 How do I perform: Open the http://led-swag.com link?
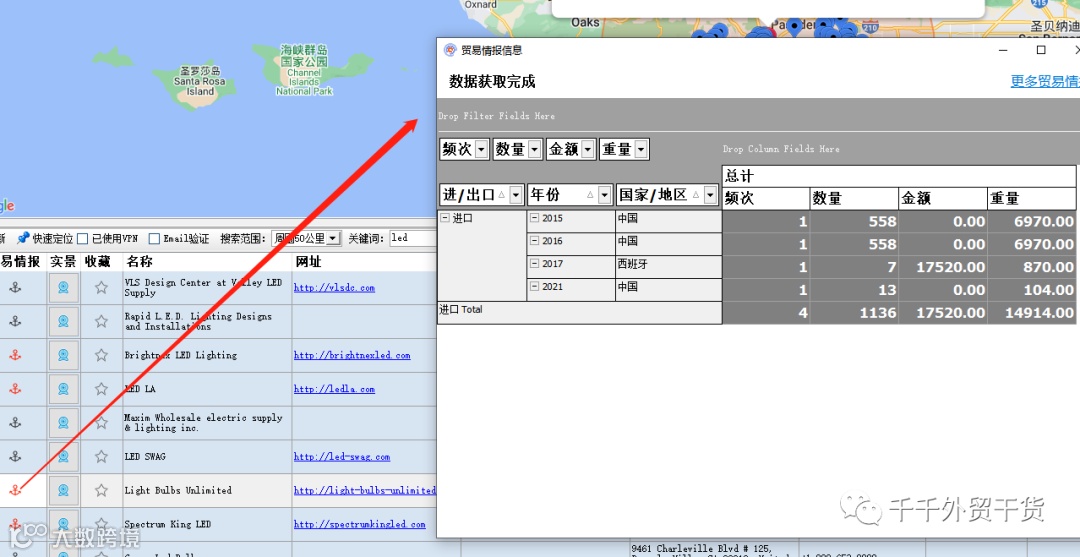342,456
